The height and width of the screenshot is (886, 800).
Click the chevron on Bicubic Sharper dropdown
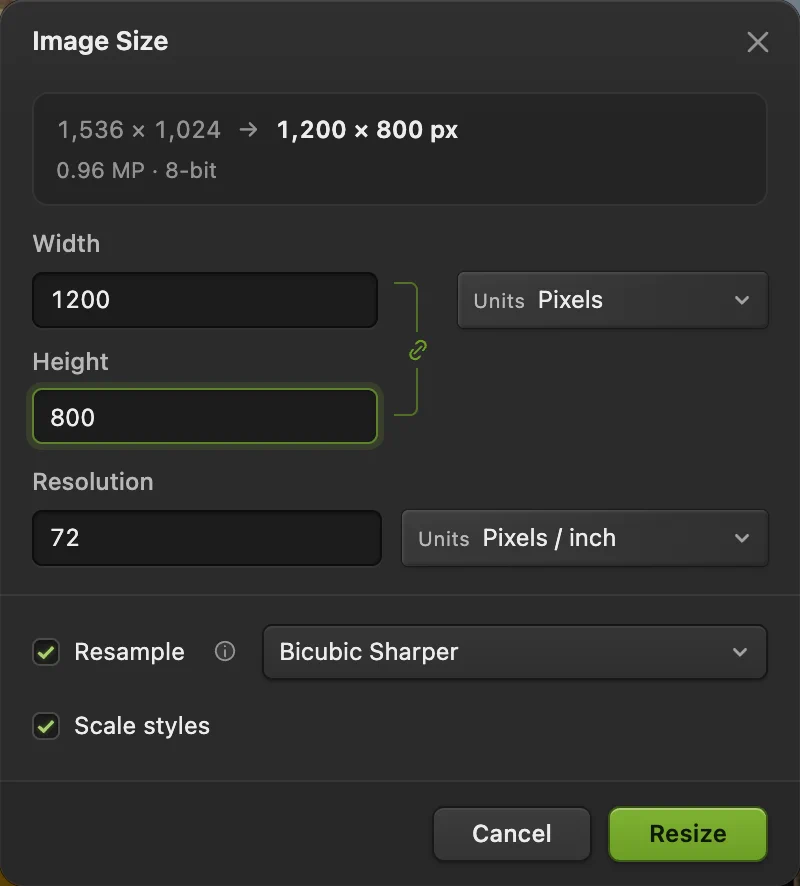(x=740, y=652)
